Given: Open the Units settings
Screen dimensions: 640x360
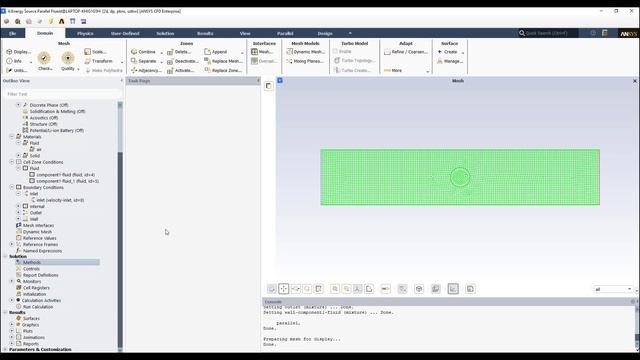Looking at the screenshot, I should coord(17,70).
